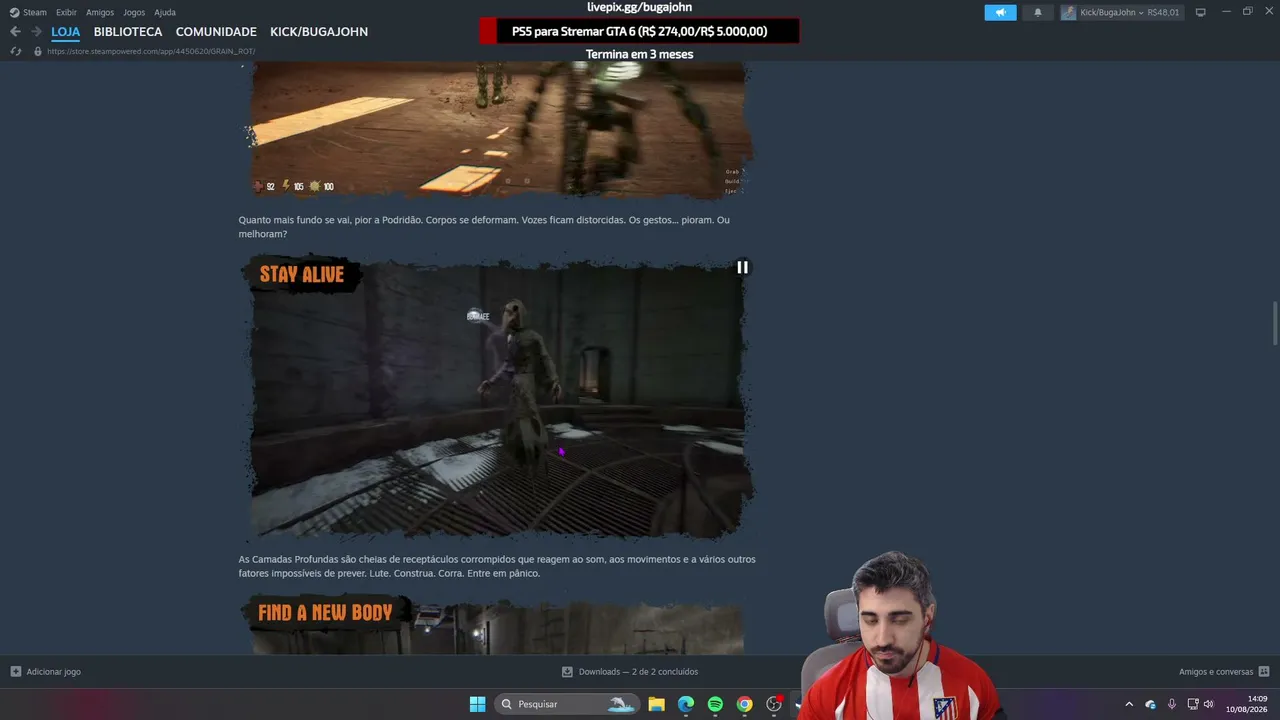
Task: Click the page's vertical scrollbar thumb
Action: click(x=1275, y=323)
